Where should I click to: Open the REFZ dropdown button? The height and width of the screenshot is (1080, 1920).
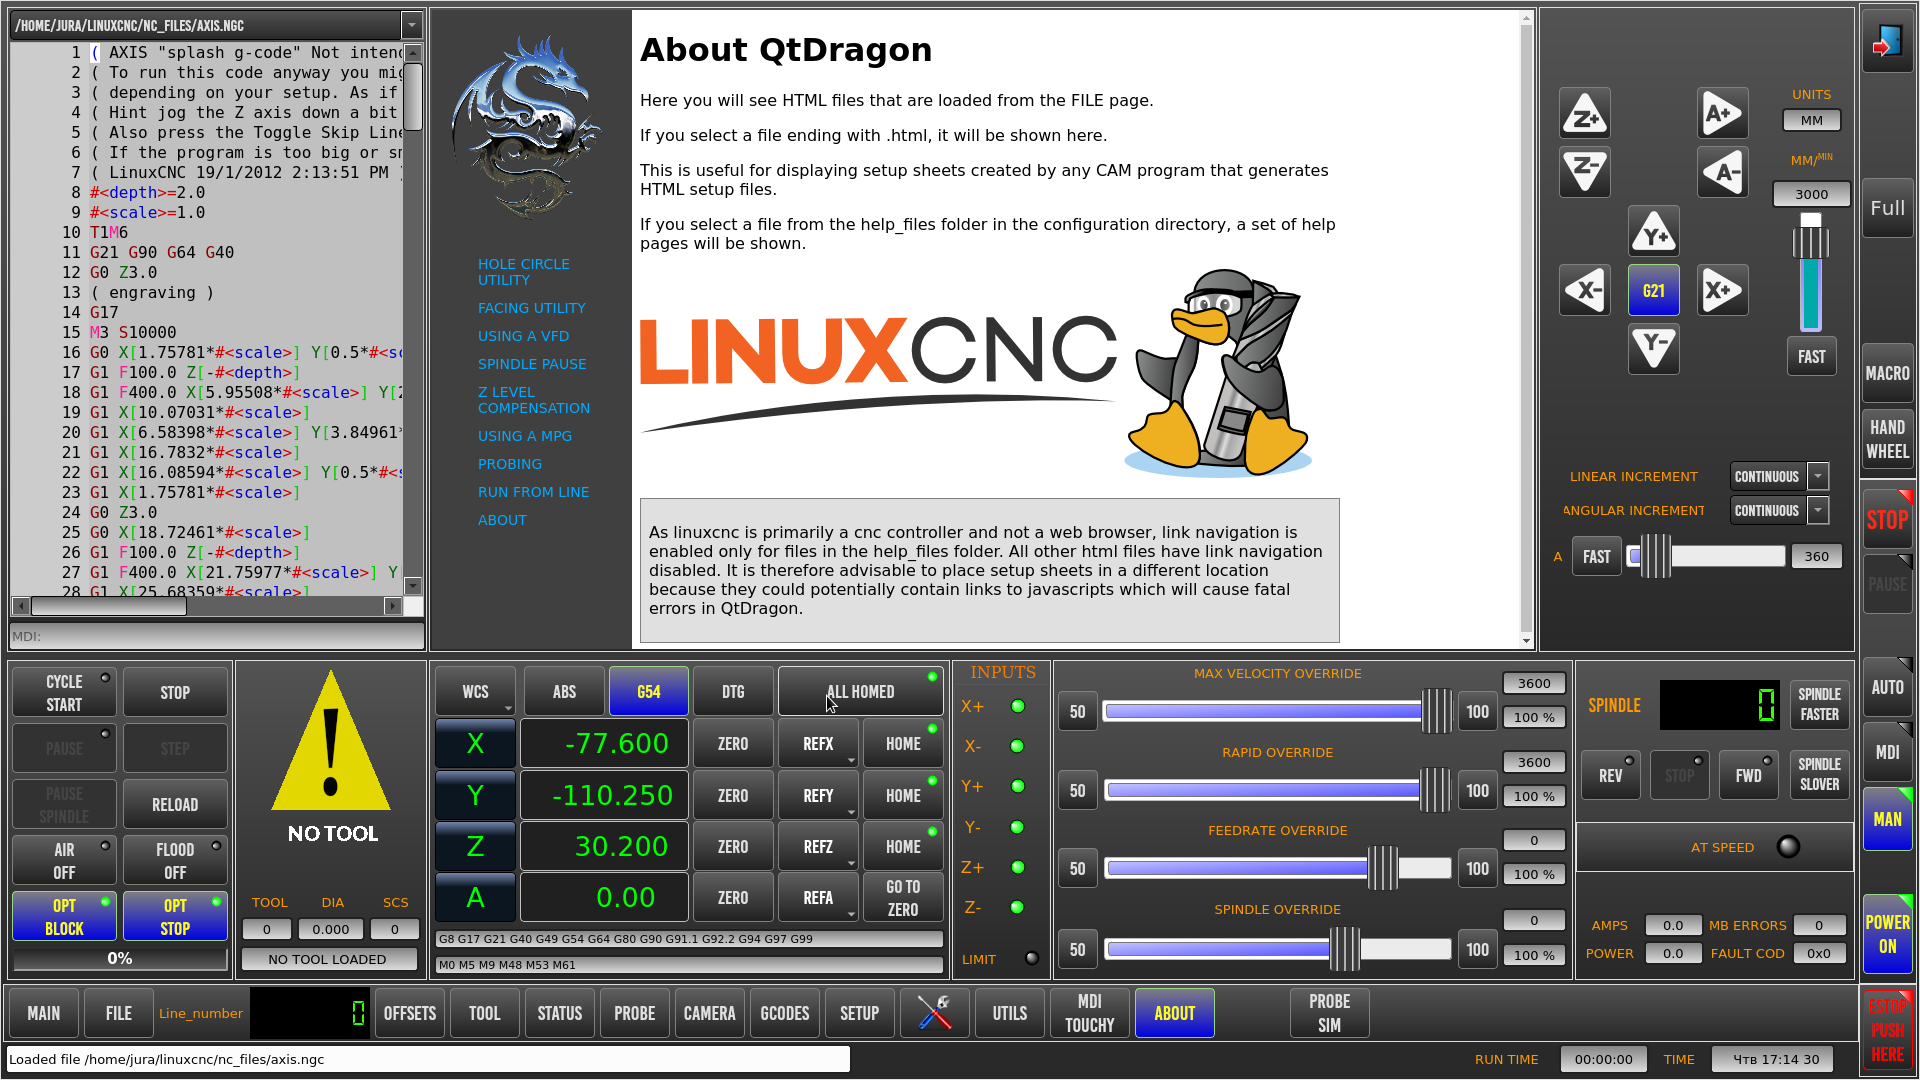pos(818,847)
